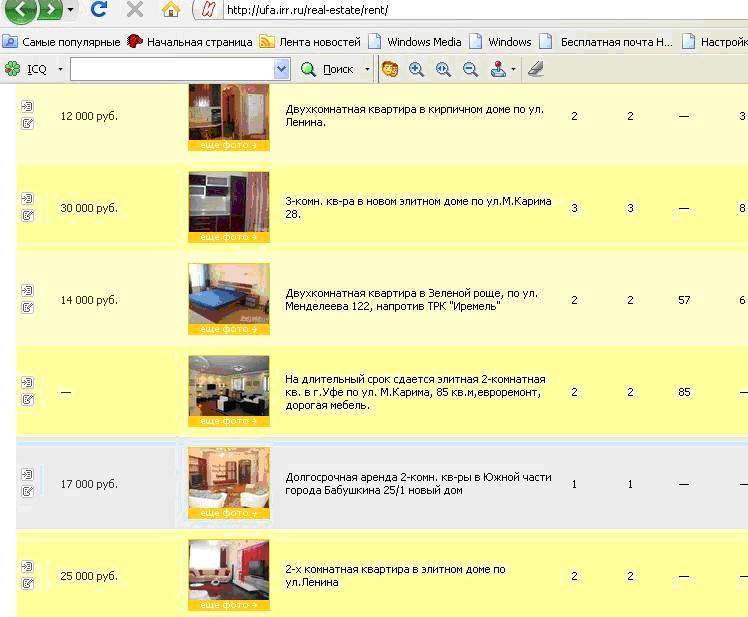
Task: Expand the ICQ search field dropdown
Action: tap(281, 69)
